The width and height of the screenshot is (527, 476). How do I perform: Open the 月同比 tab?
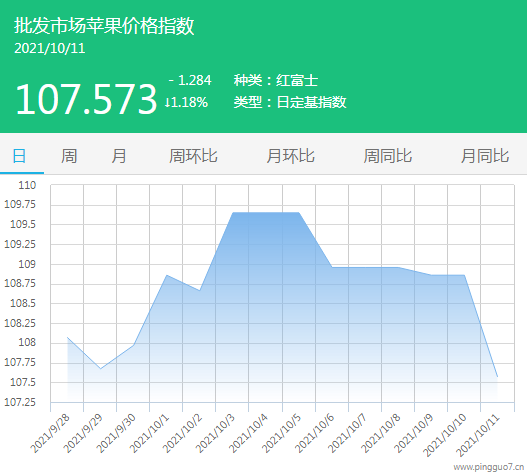485,156
